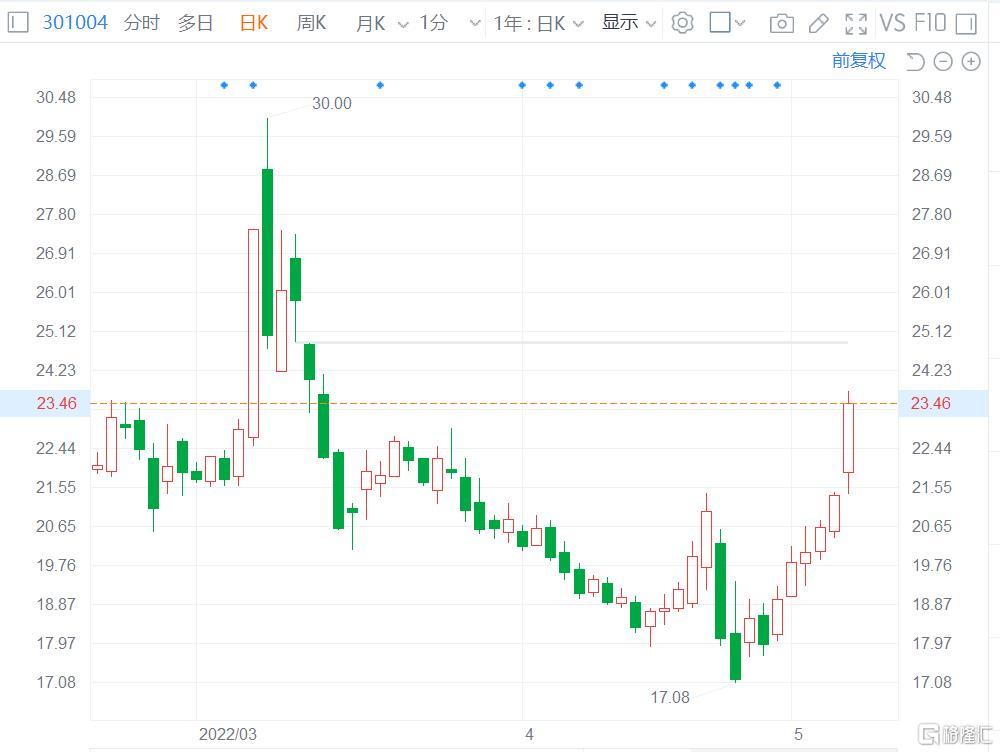The image size is (1000, 752).
Task: Switch to 周K weekly chart tab
Action: [311, 23]
